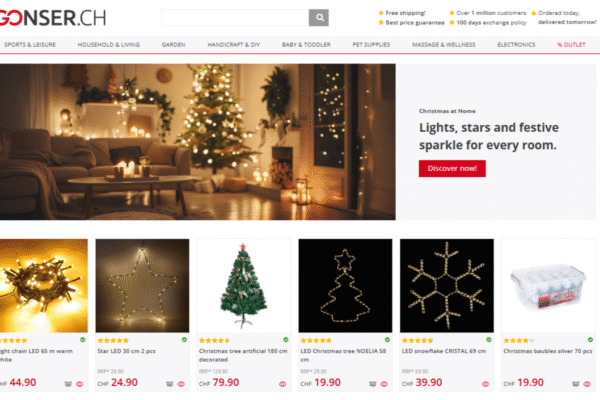
Task: Add Christmas baubles silver to cart
Action: tap(576, 384)
